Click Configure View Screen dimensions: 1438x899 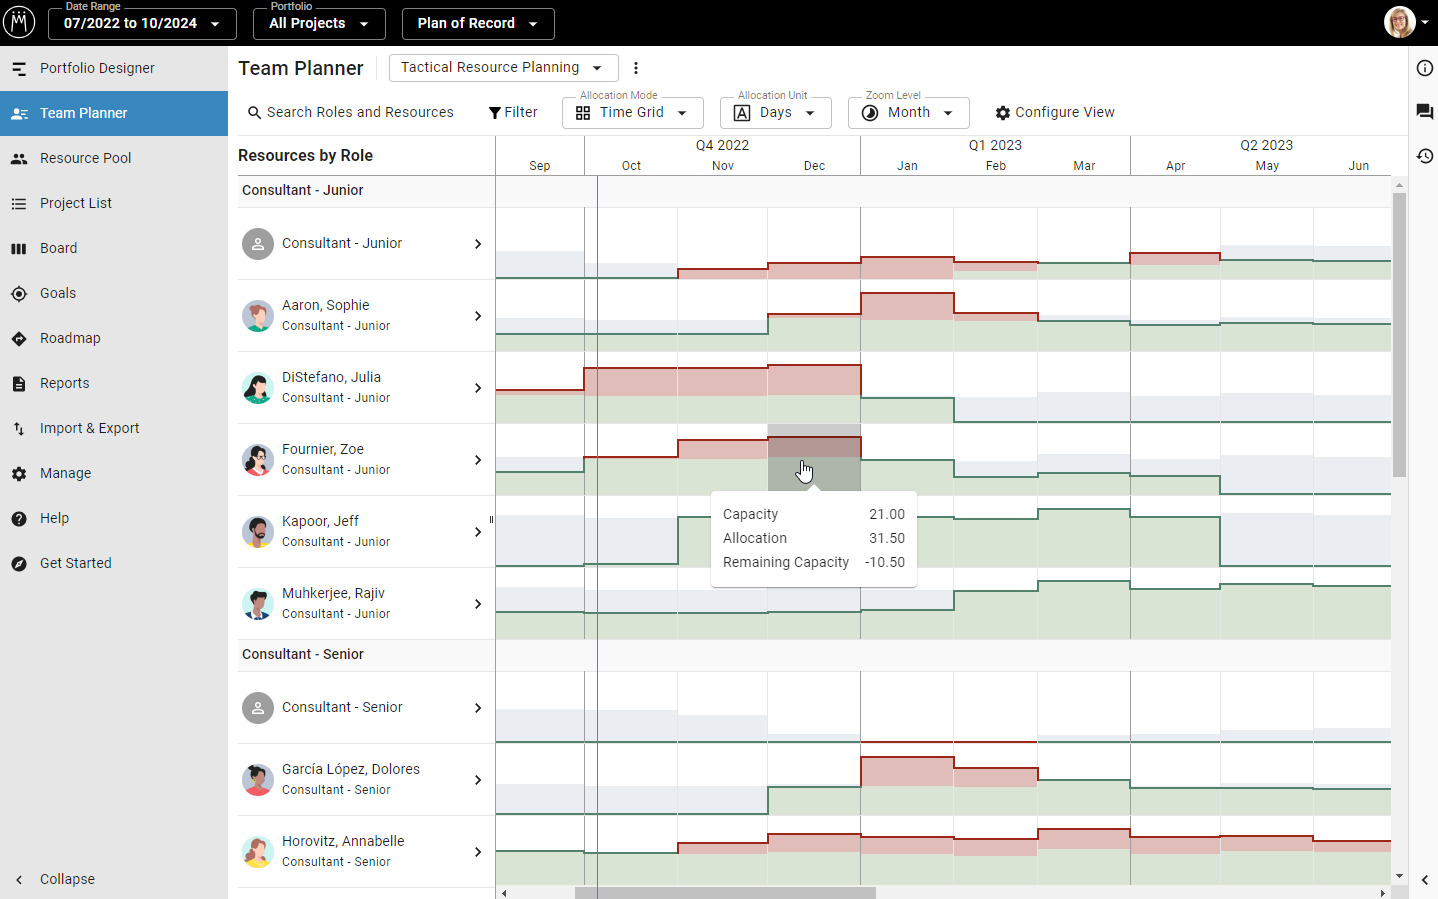(x=1055, y=112)
